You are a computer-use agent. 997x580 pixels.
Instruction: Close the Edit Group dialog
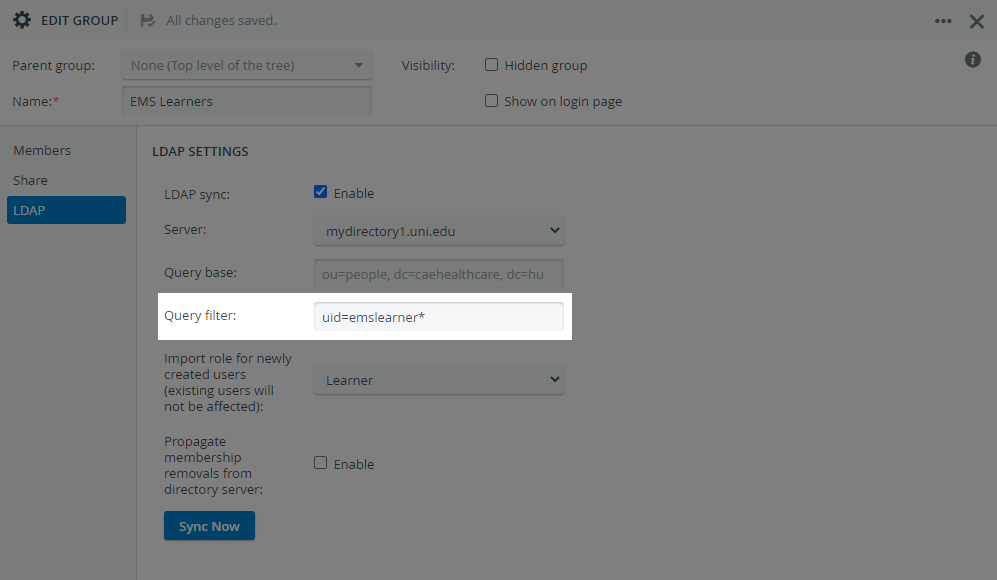tap(977, 22)
